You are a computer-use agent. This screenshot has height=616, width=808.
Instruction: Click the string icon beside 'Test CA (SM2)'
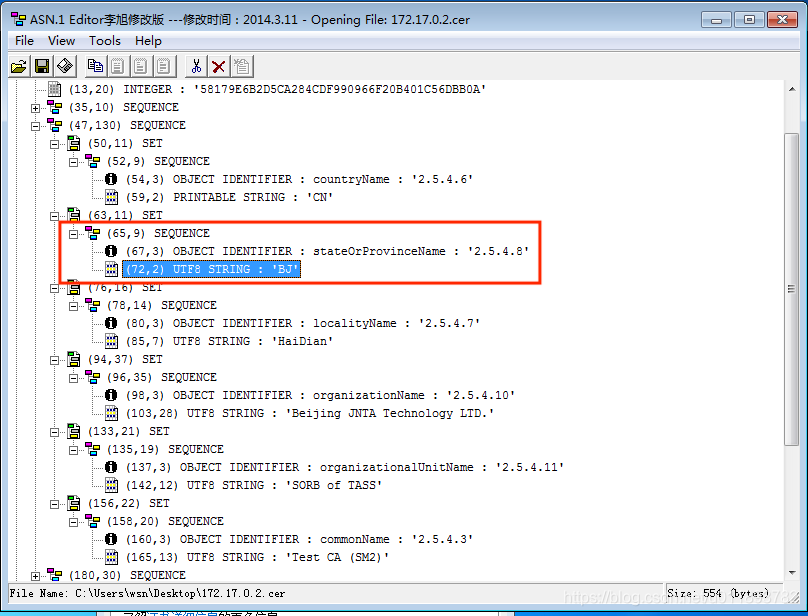111,557
